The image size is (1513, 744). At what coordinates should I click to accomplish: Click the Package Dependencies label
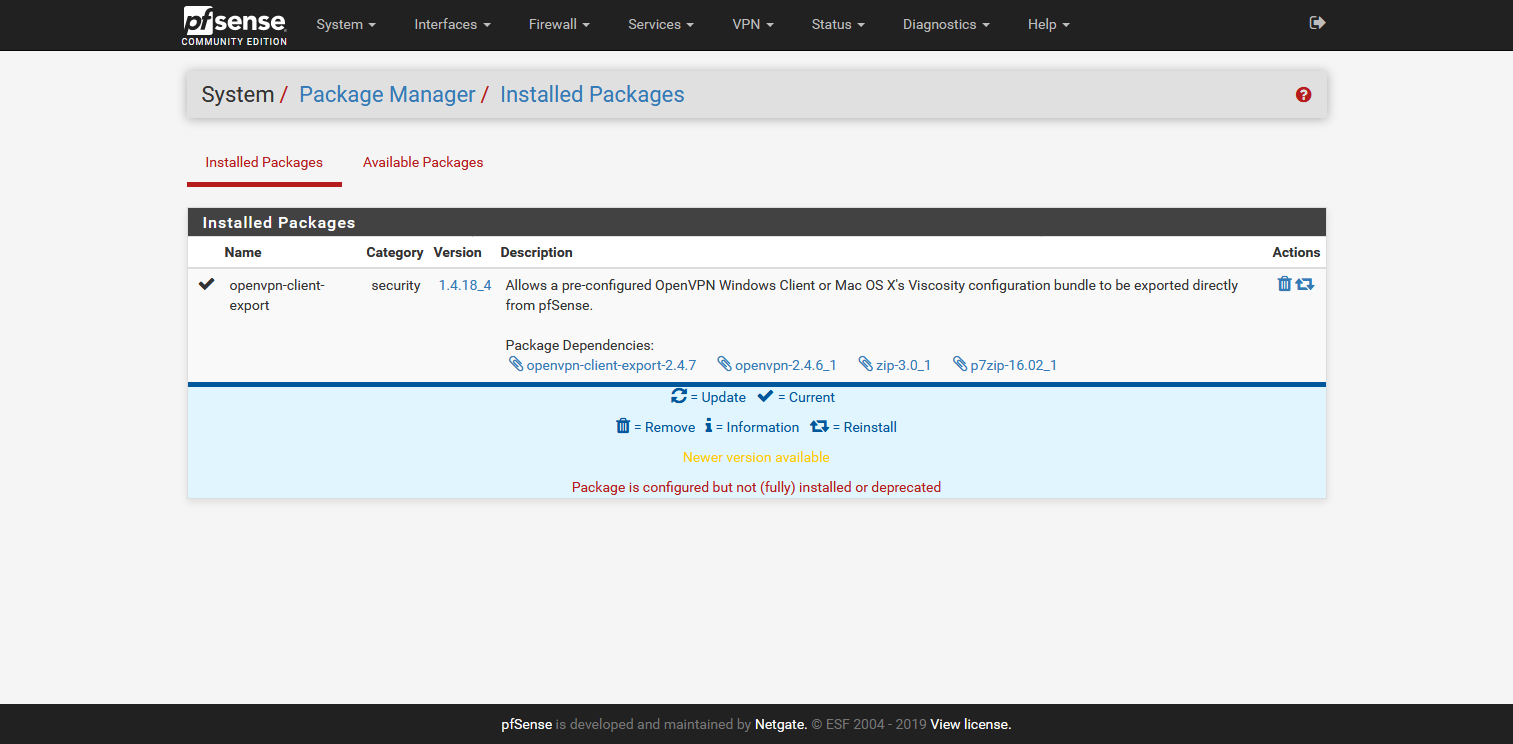pyautogui.click(x=580, y=345)
